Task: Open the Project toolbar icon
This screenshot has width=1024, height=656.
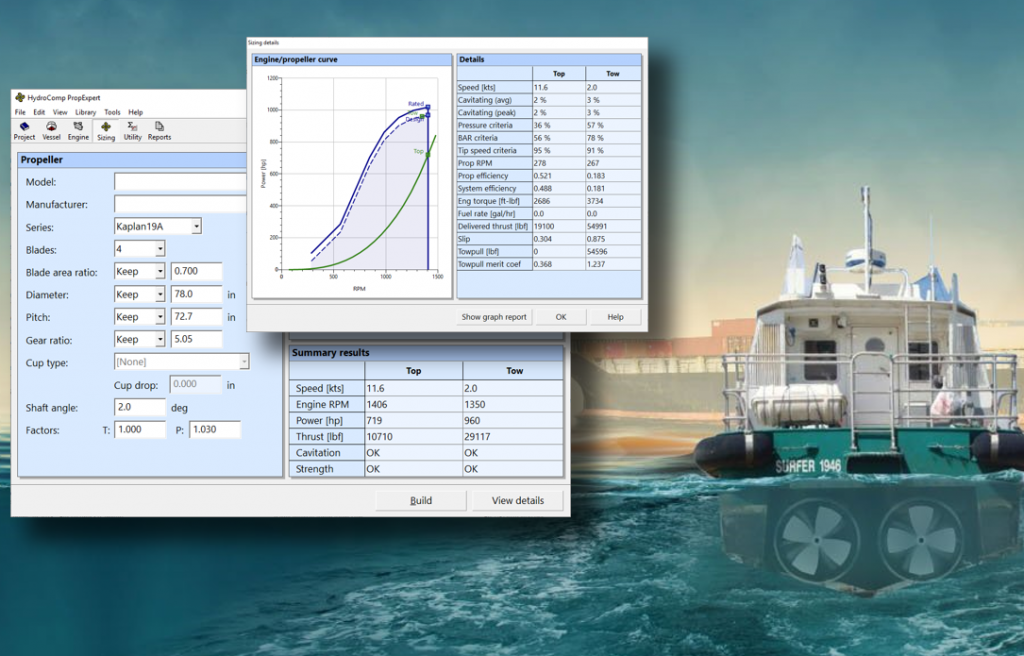Action: pos(24,130)
